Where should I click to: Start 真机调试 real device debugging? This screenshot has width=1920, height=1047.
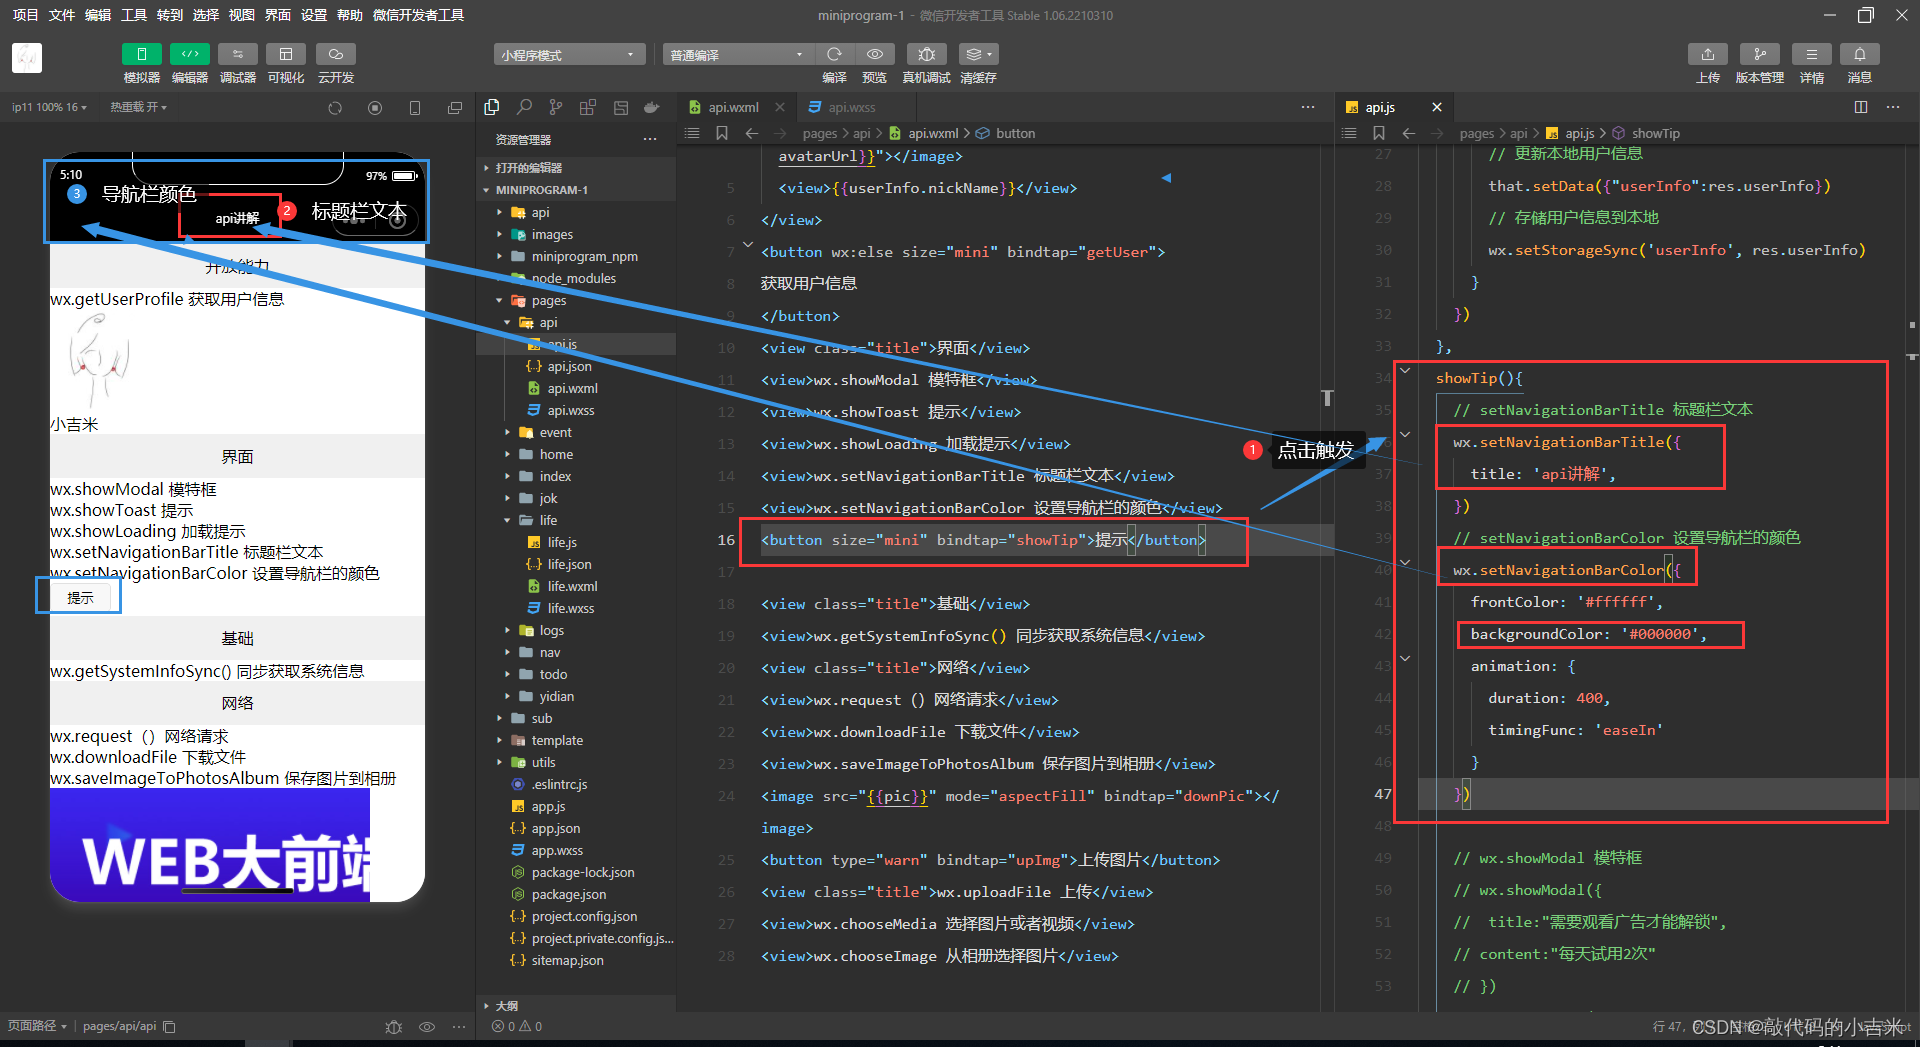(x=926, y=54)
